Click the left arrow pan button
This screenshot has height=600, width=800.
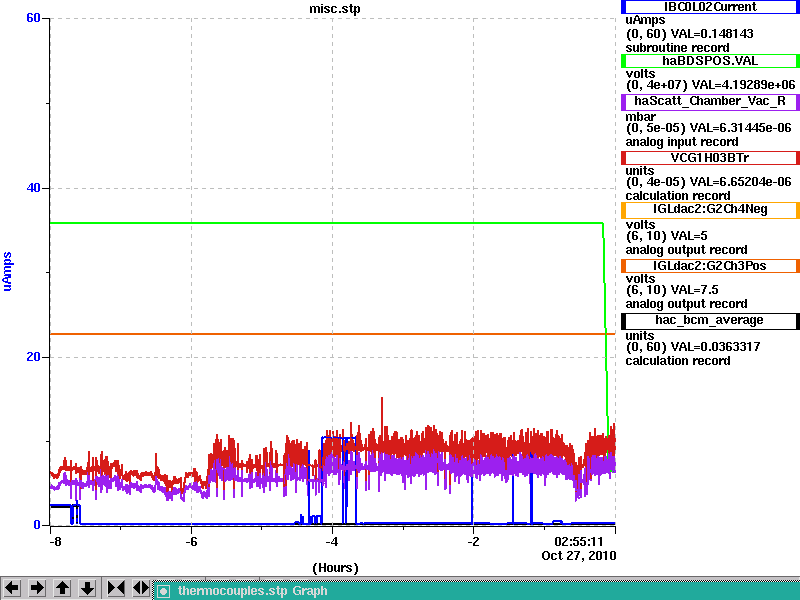pyautogui.click(x=12, y=588)
